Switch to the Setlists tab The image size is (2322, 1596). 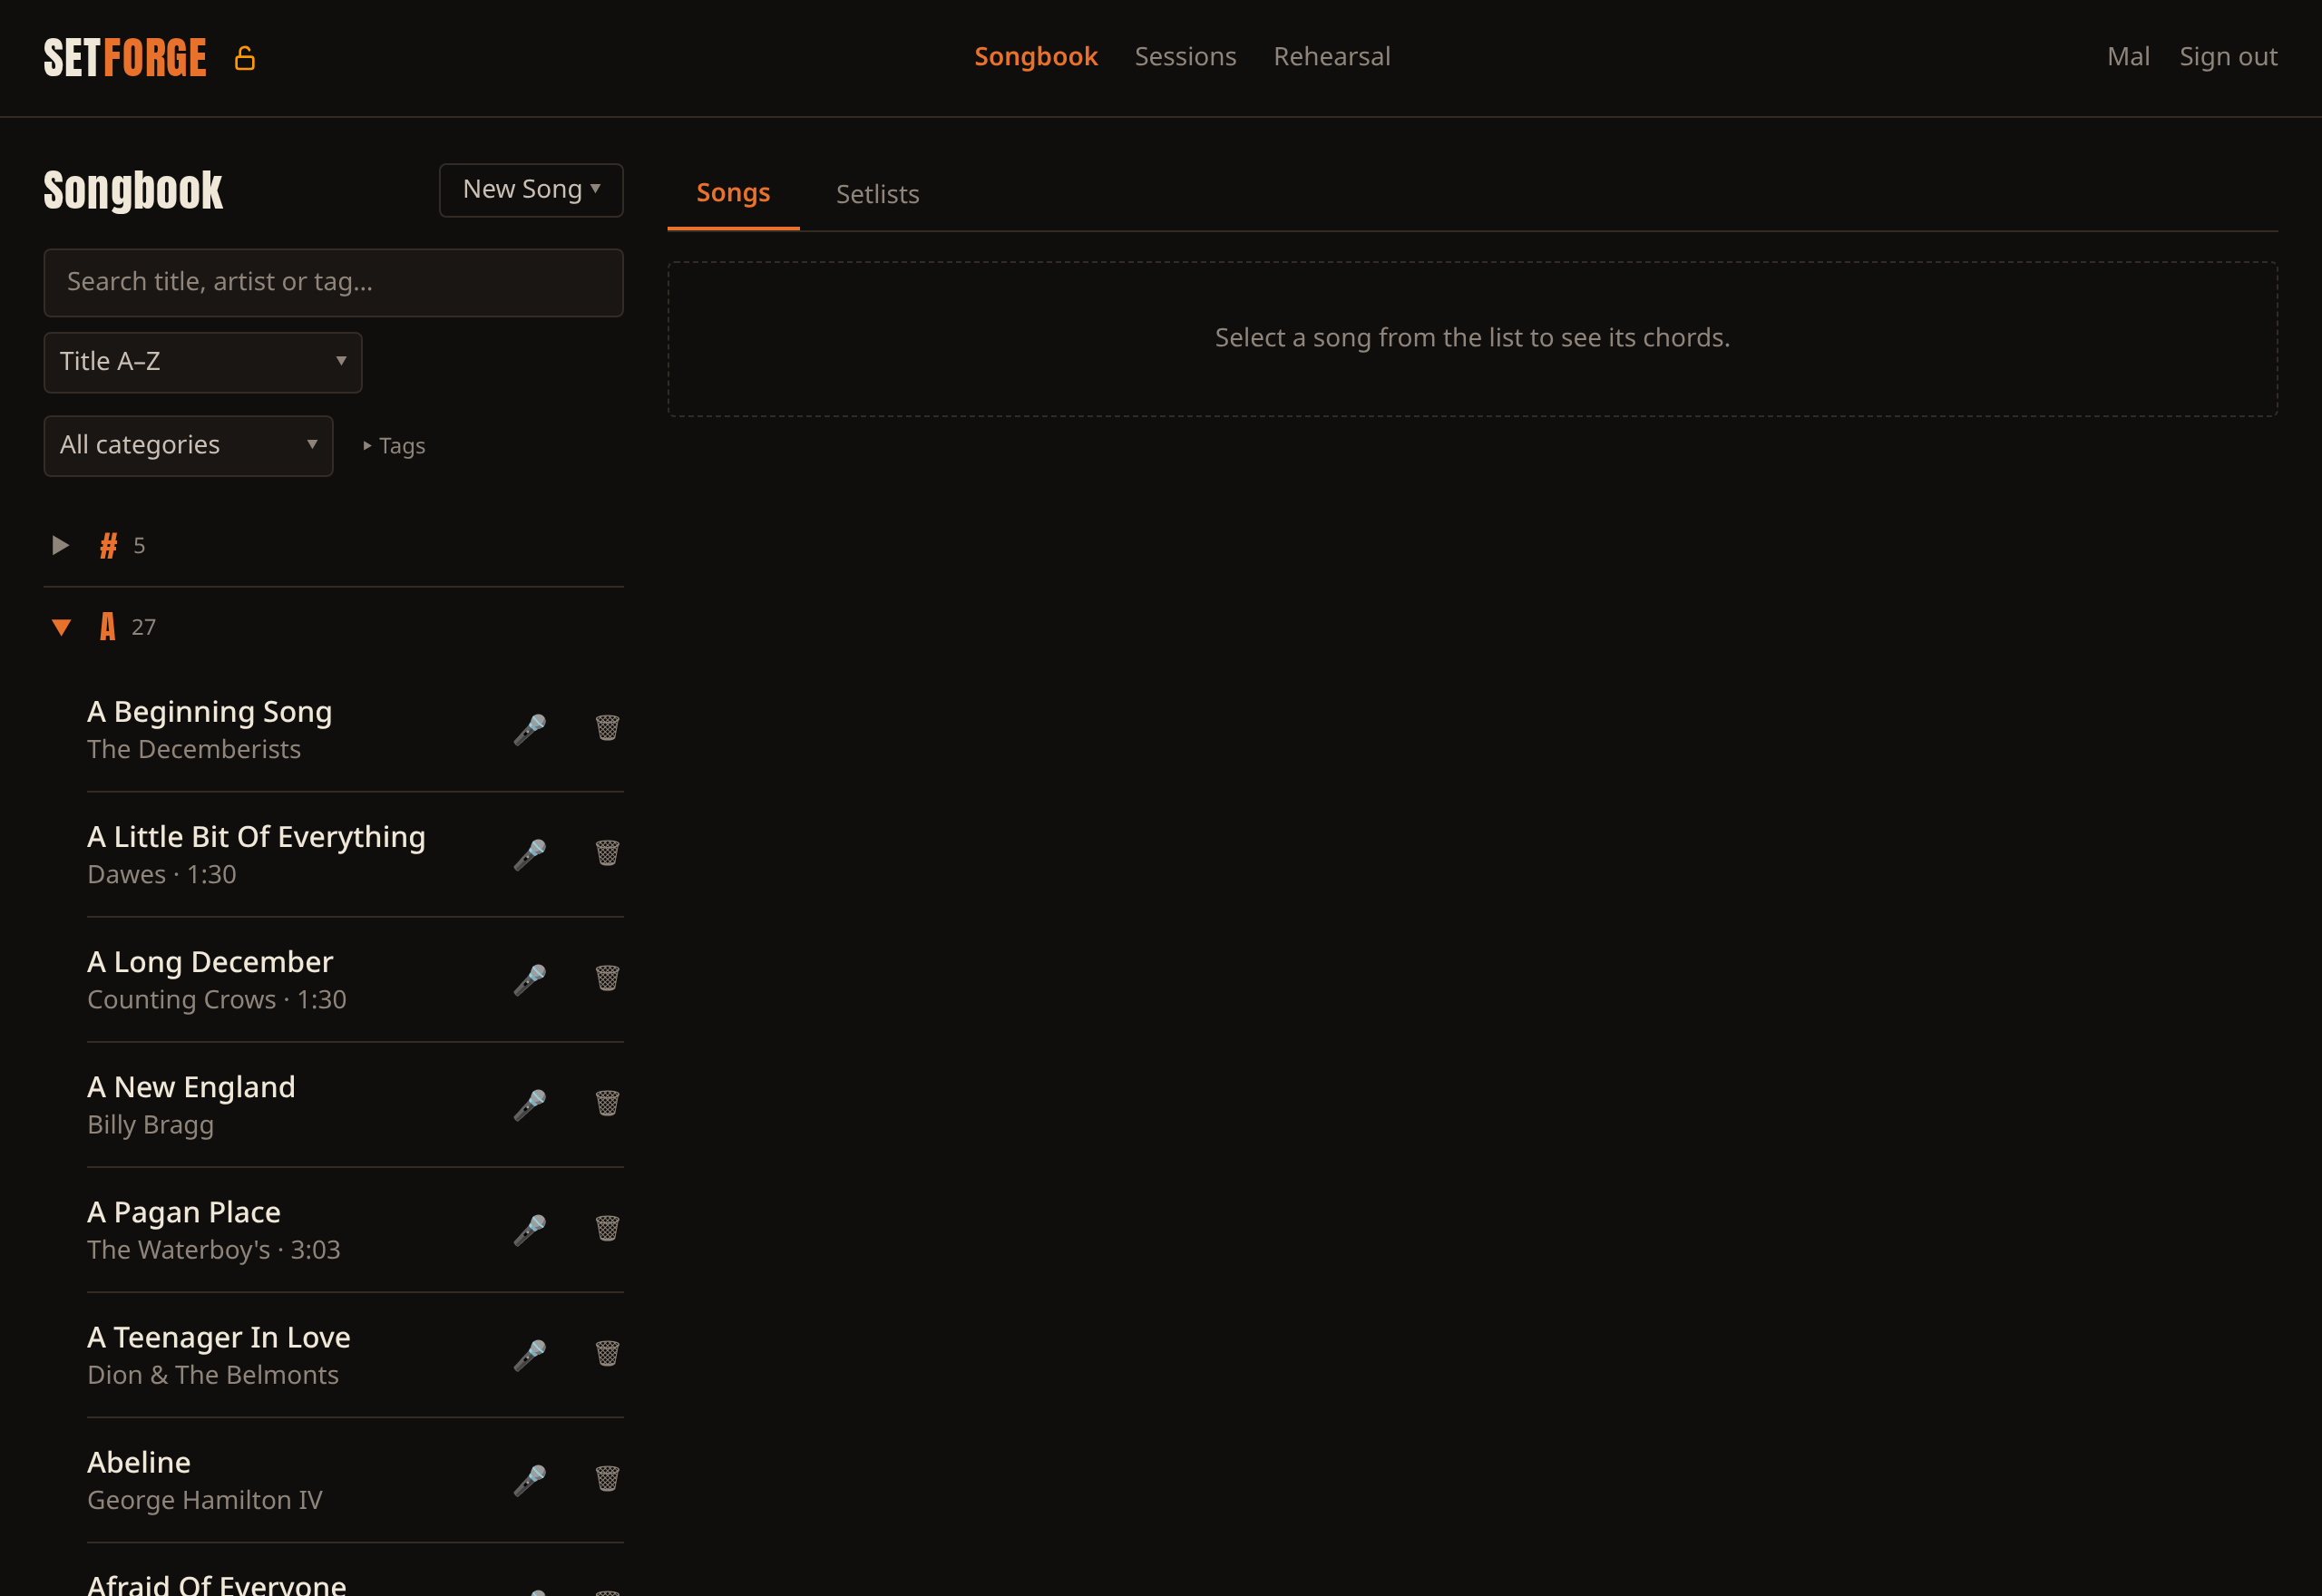[x=877, y=194]
